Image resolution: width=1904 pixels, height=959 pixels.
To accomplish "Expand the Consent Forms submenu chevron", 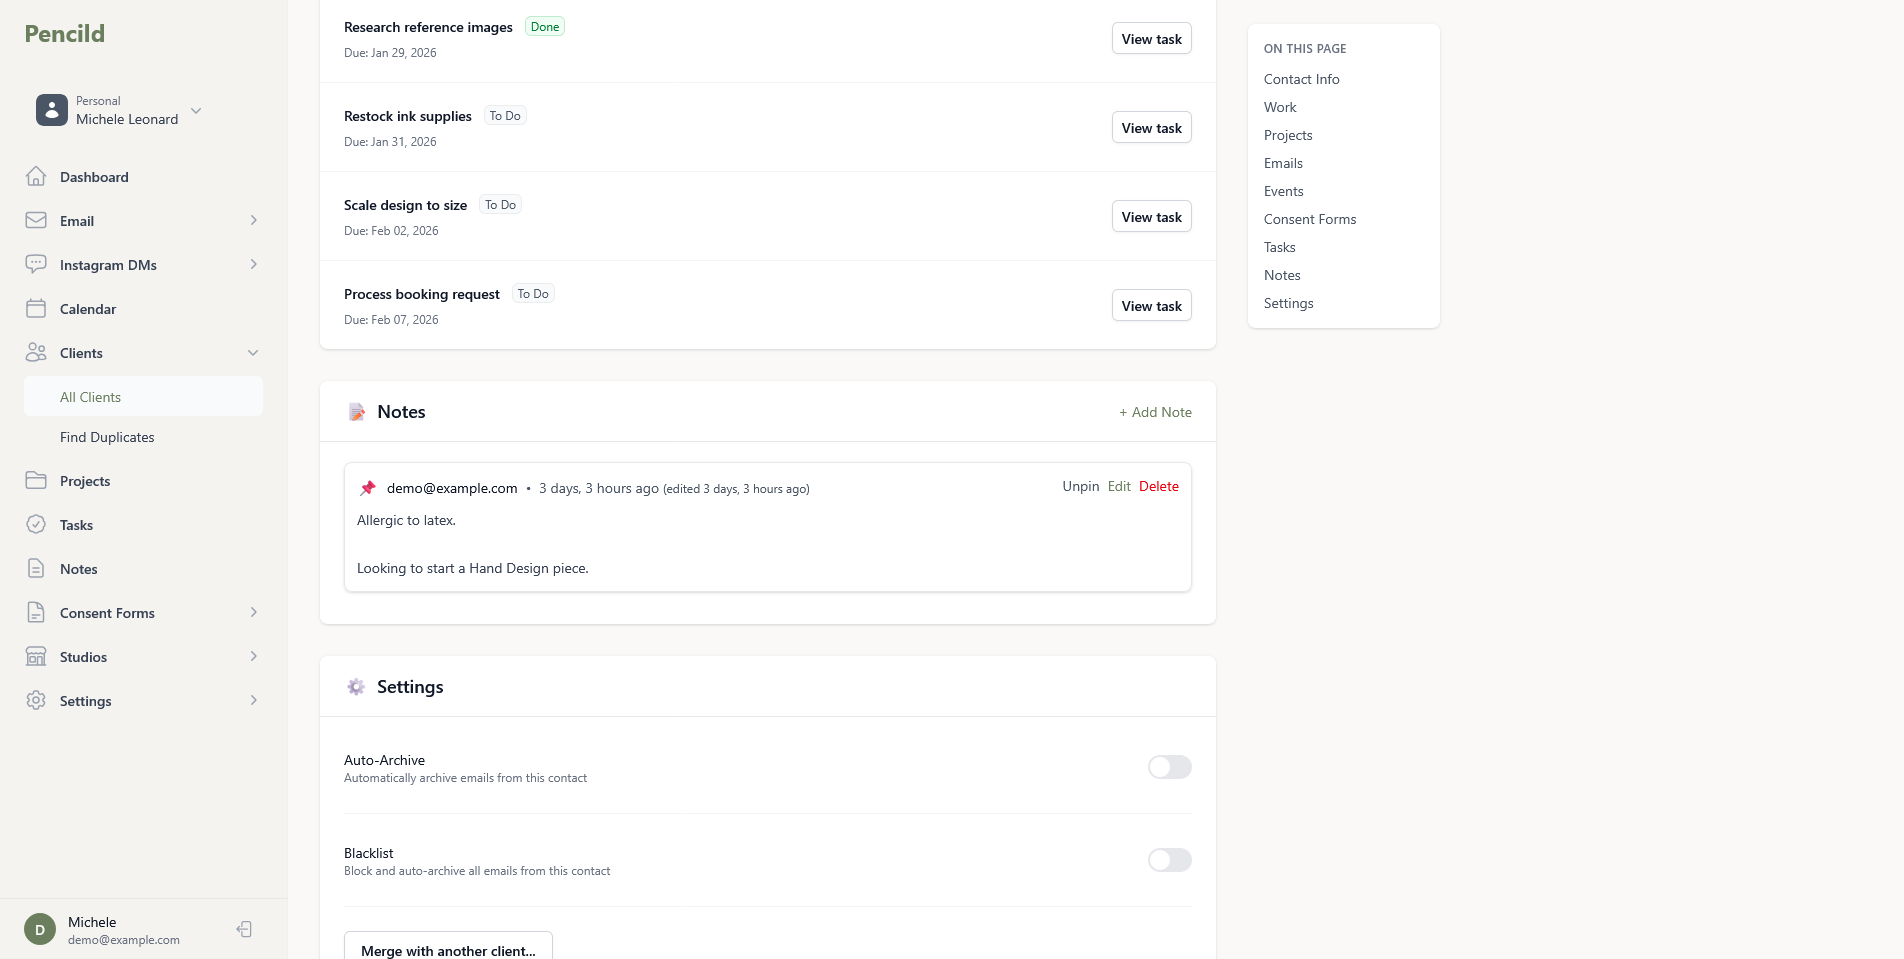I will [x=253, y=613].
